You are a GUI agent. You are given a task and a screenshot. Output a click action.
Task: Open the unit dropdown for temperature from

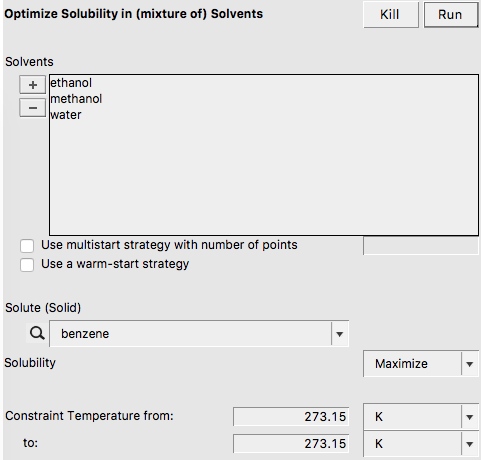(x=421, y=417)
